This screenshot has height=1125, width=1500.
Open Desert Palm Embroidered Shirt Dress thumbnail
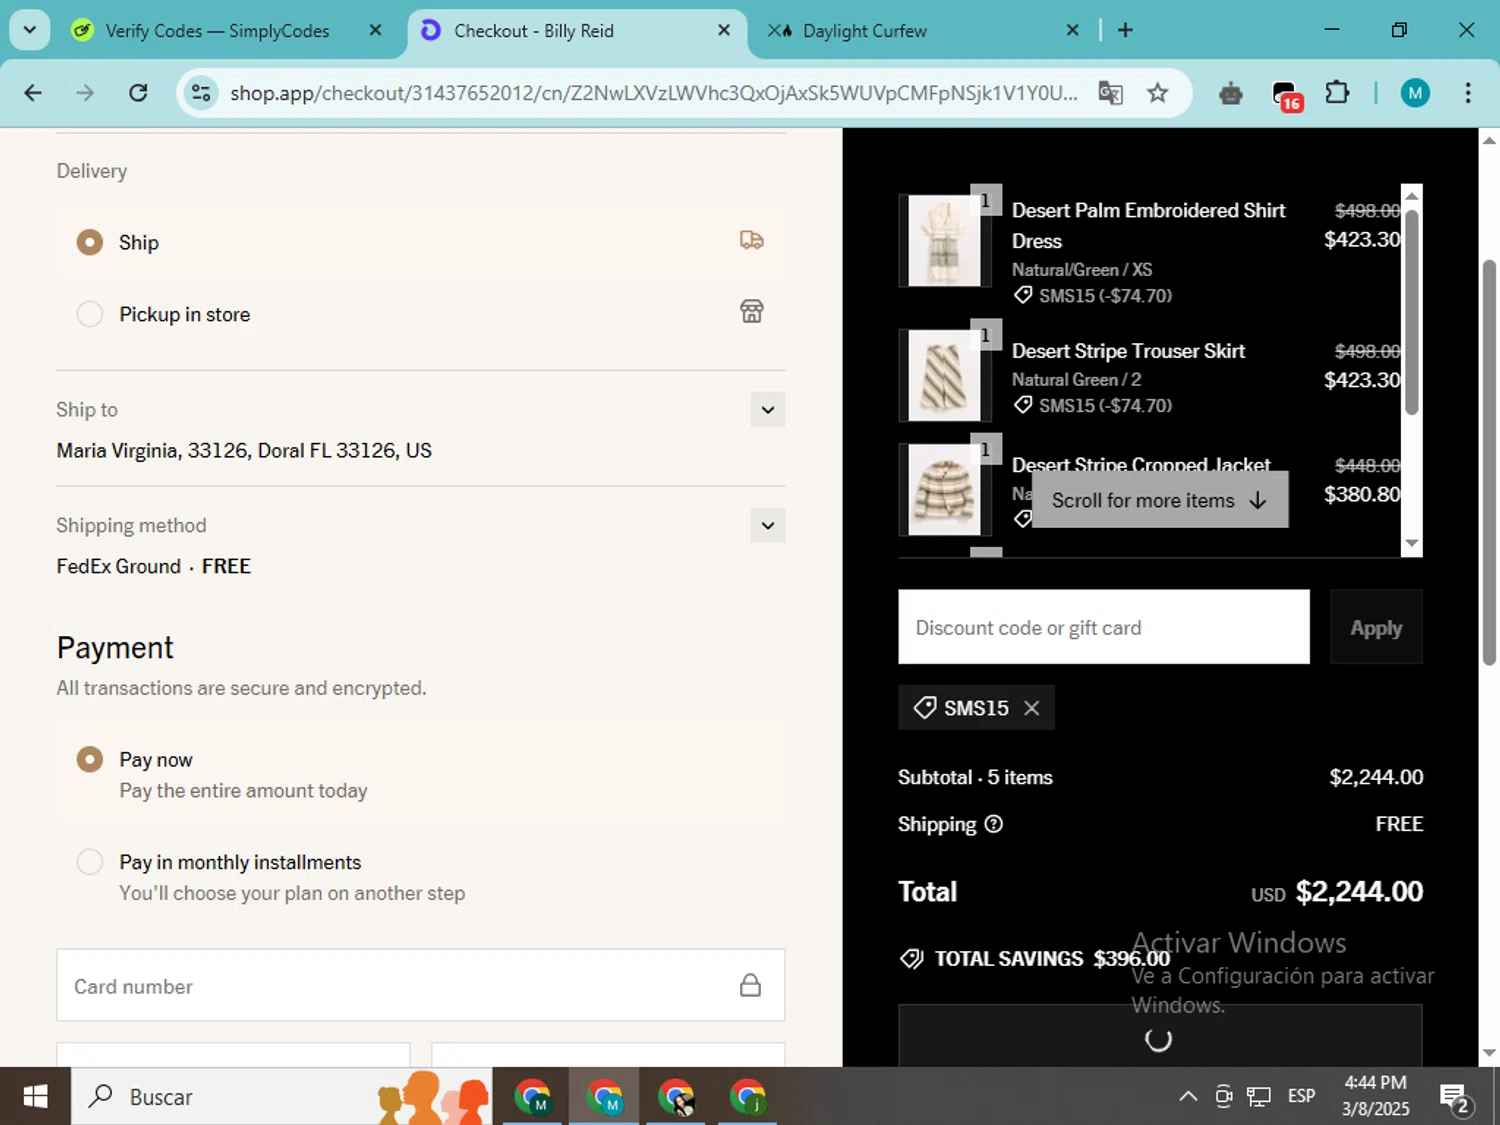[945, 241]
